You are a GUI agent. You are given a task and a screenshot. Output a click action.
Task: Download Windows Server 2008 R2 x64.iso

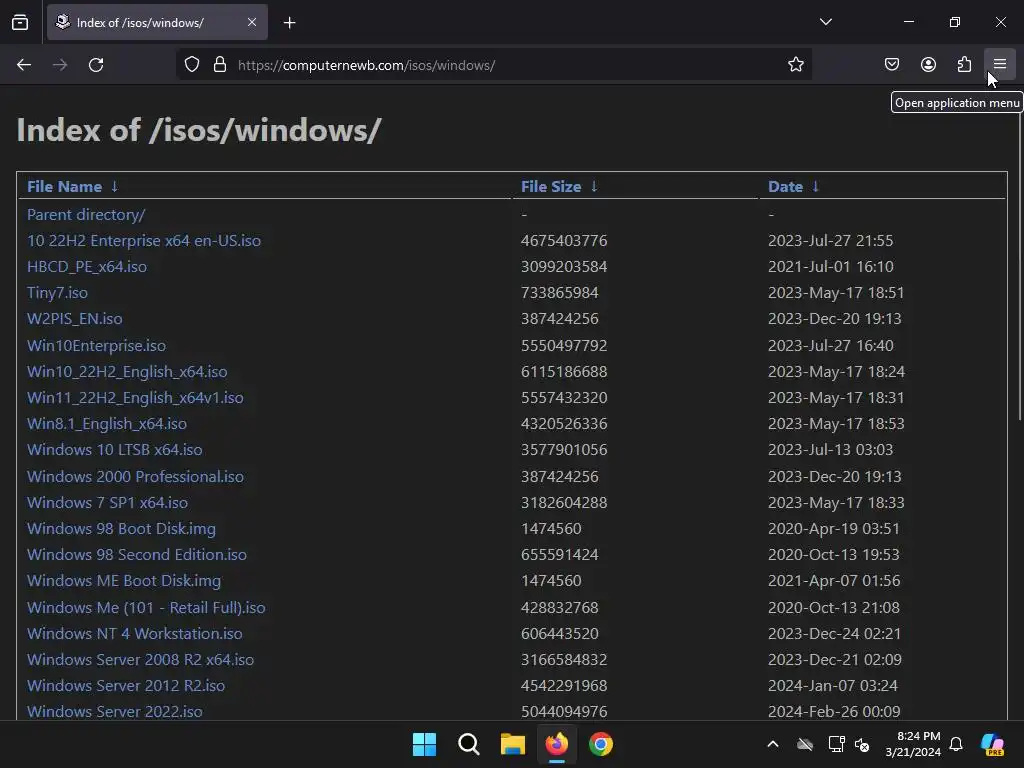[x=140, y=660]
